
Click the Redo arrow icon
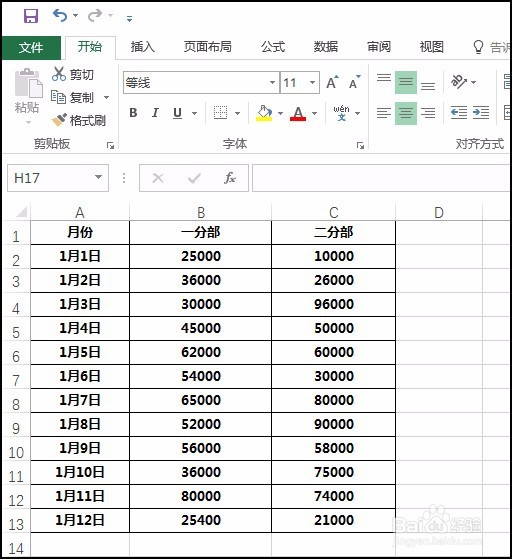pyautogui.click(x=95, y=16)
